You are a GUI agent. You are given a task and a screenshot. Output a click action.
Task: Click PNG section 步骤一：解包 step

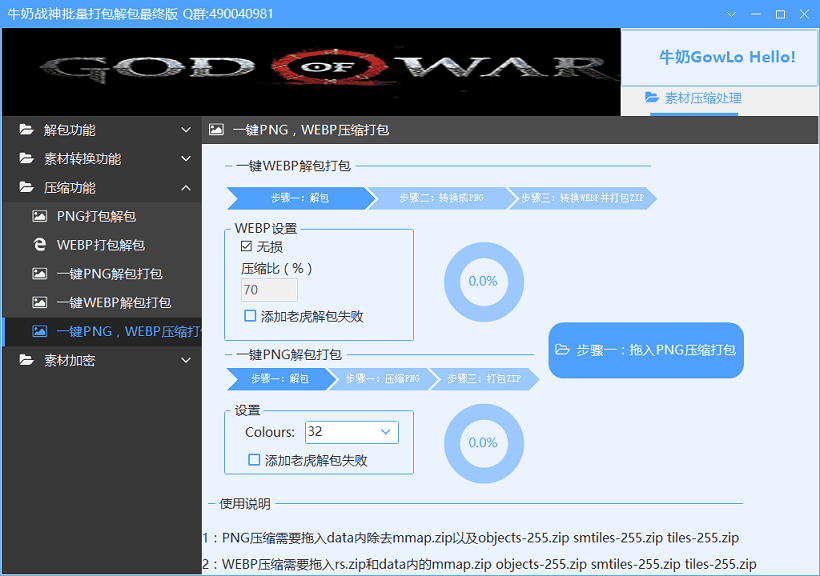pyautogui.click(x=280, y=379)
